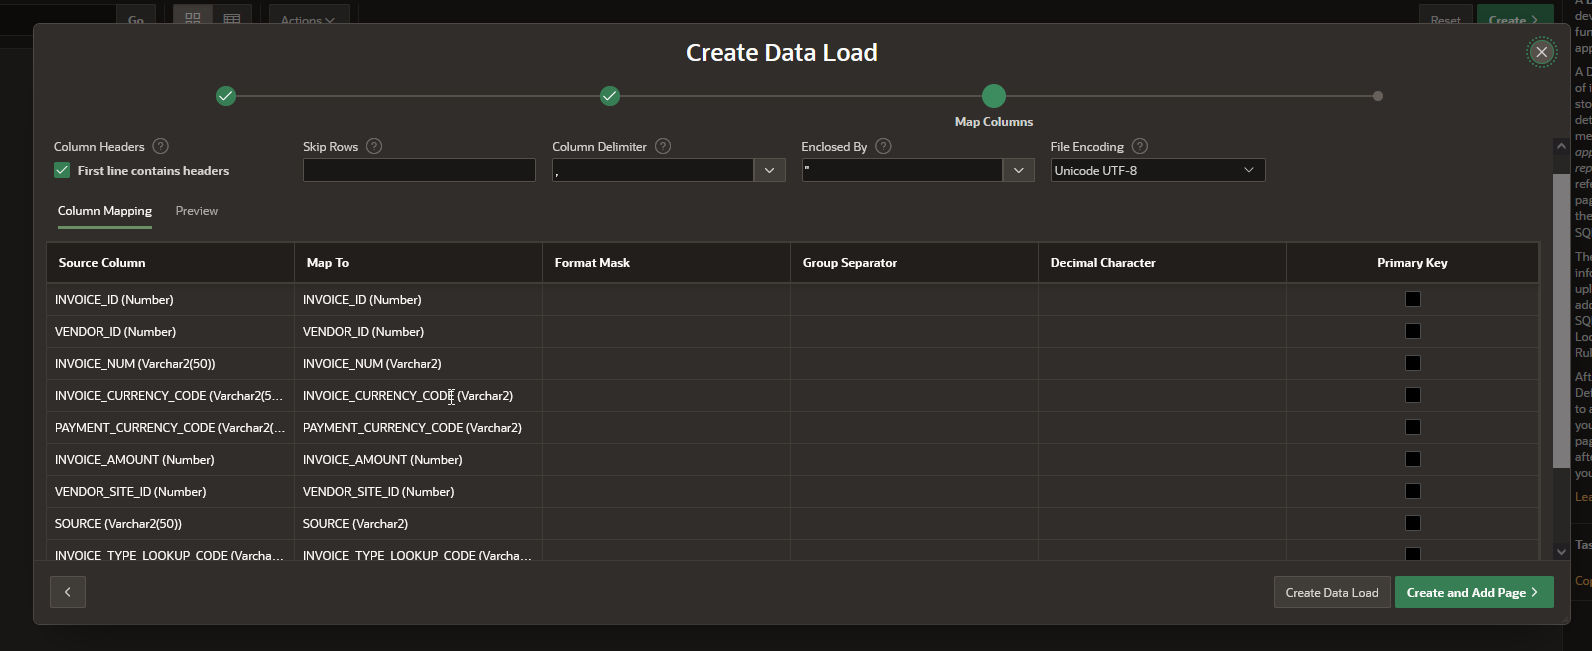The image size is (1592, 651).
Task: Open the File Encoding select list
Action: coord(1158,170)
